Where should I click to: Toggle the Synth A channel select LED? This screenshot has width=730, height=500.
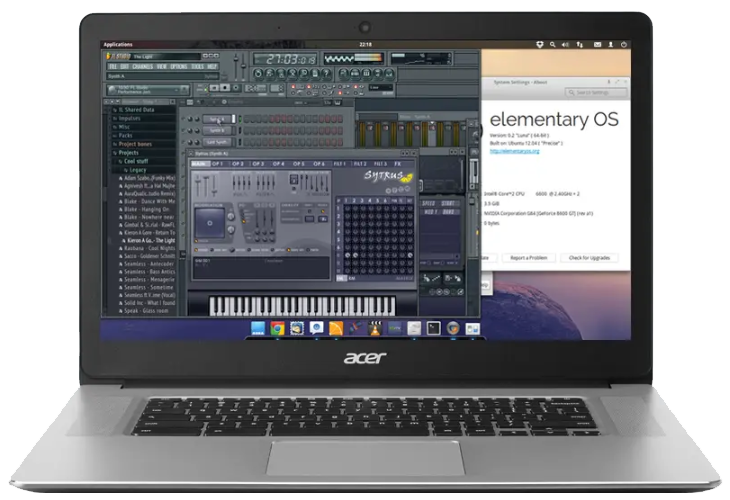point(240,119)
